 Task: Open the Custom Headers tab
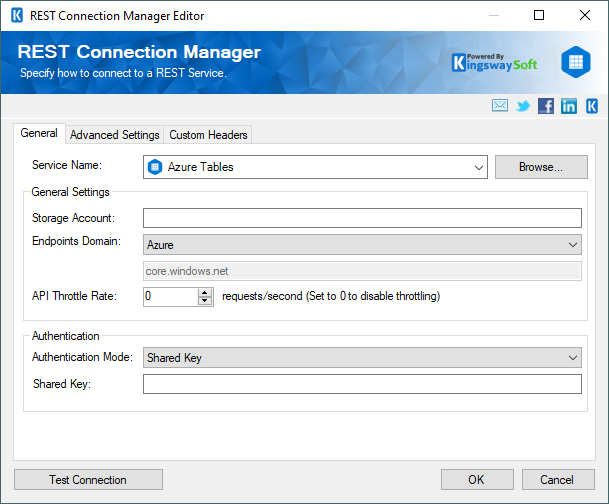pyautogui.click(x=208, y=135)
